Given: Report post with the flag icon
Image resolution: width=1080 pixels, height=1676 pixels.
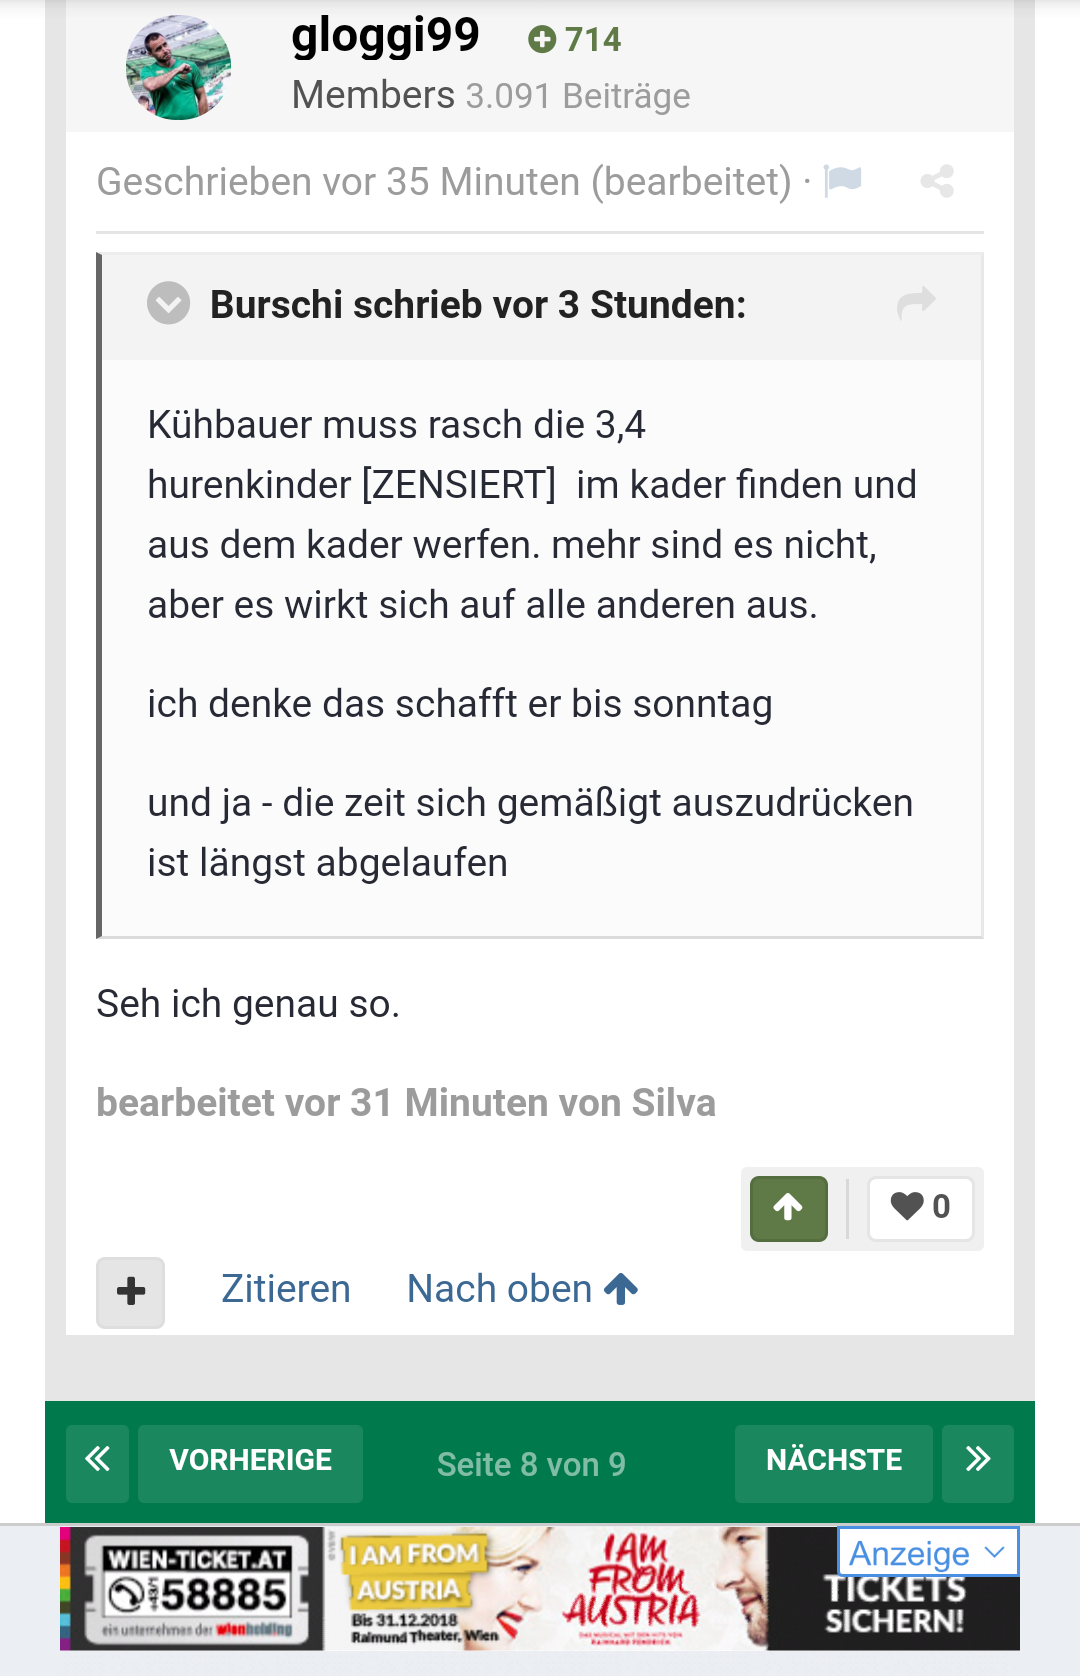Looking at the screenshot, I should point(843,181).
